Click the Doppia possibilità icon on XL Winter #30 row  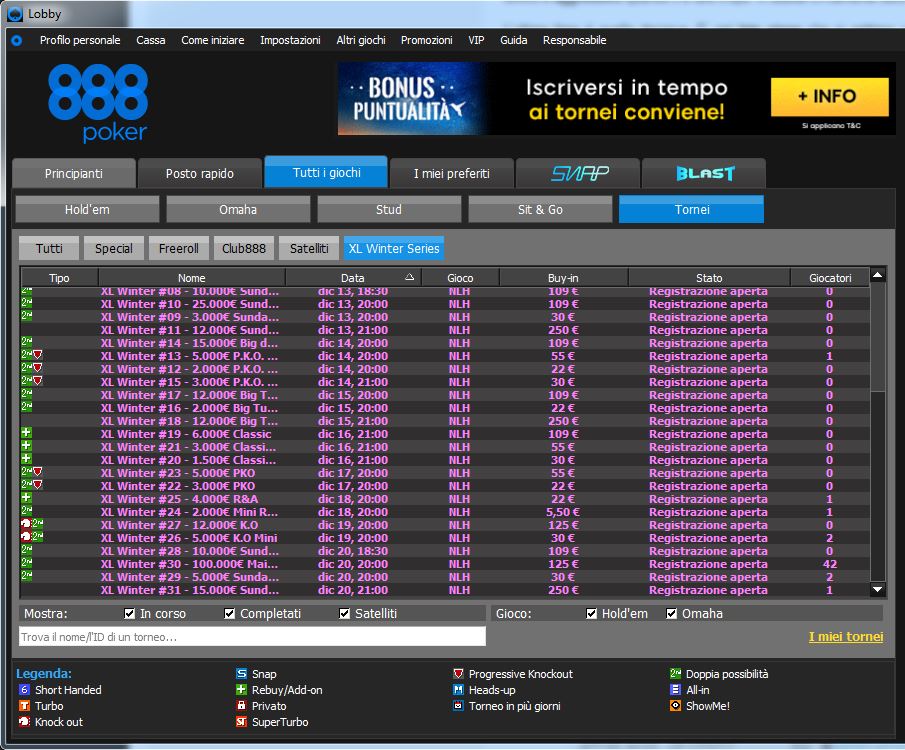pos(27,563)
